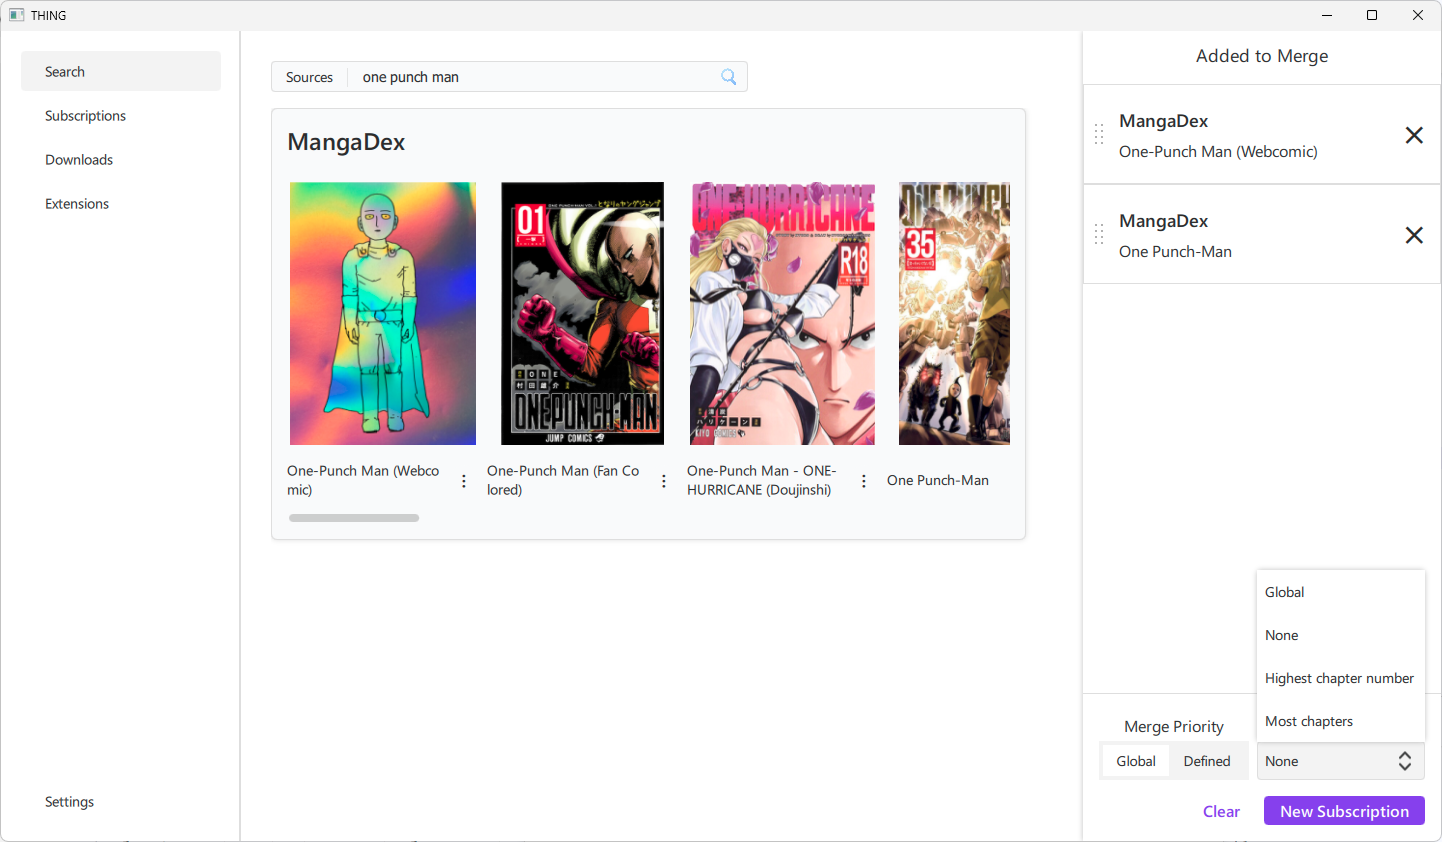Select One Punch-Man volume 35 cover thumbnail
The height and width of the screenshot is (842, 1442).
[x=954, y=313]
